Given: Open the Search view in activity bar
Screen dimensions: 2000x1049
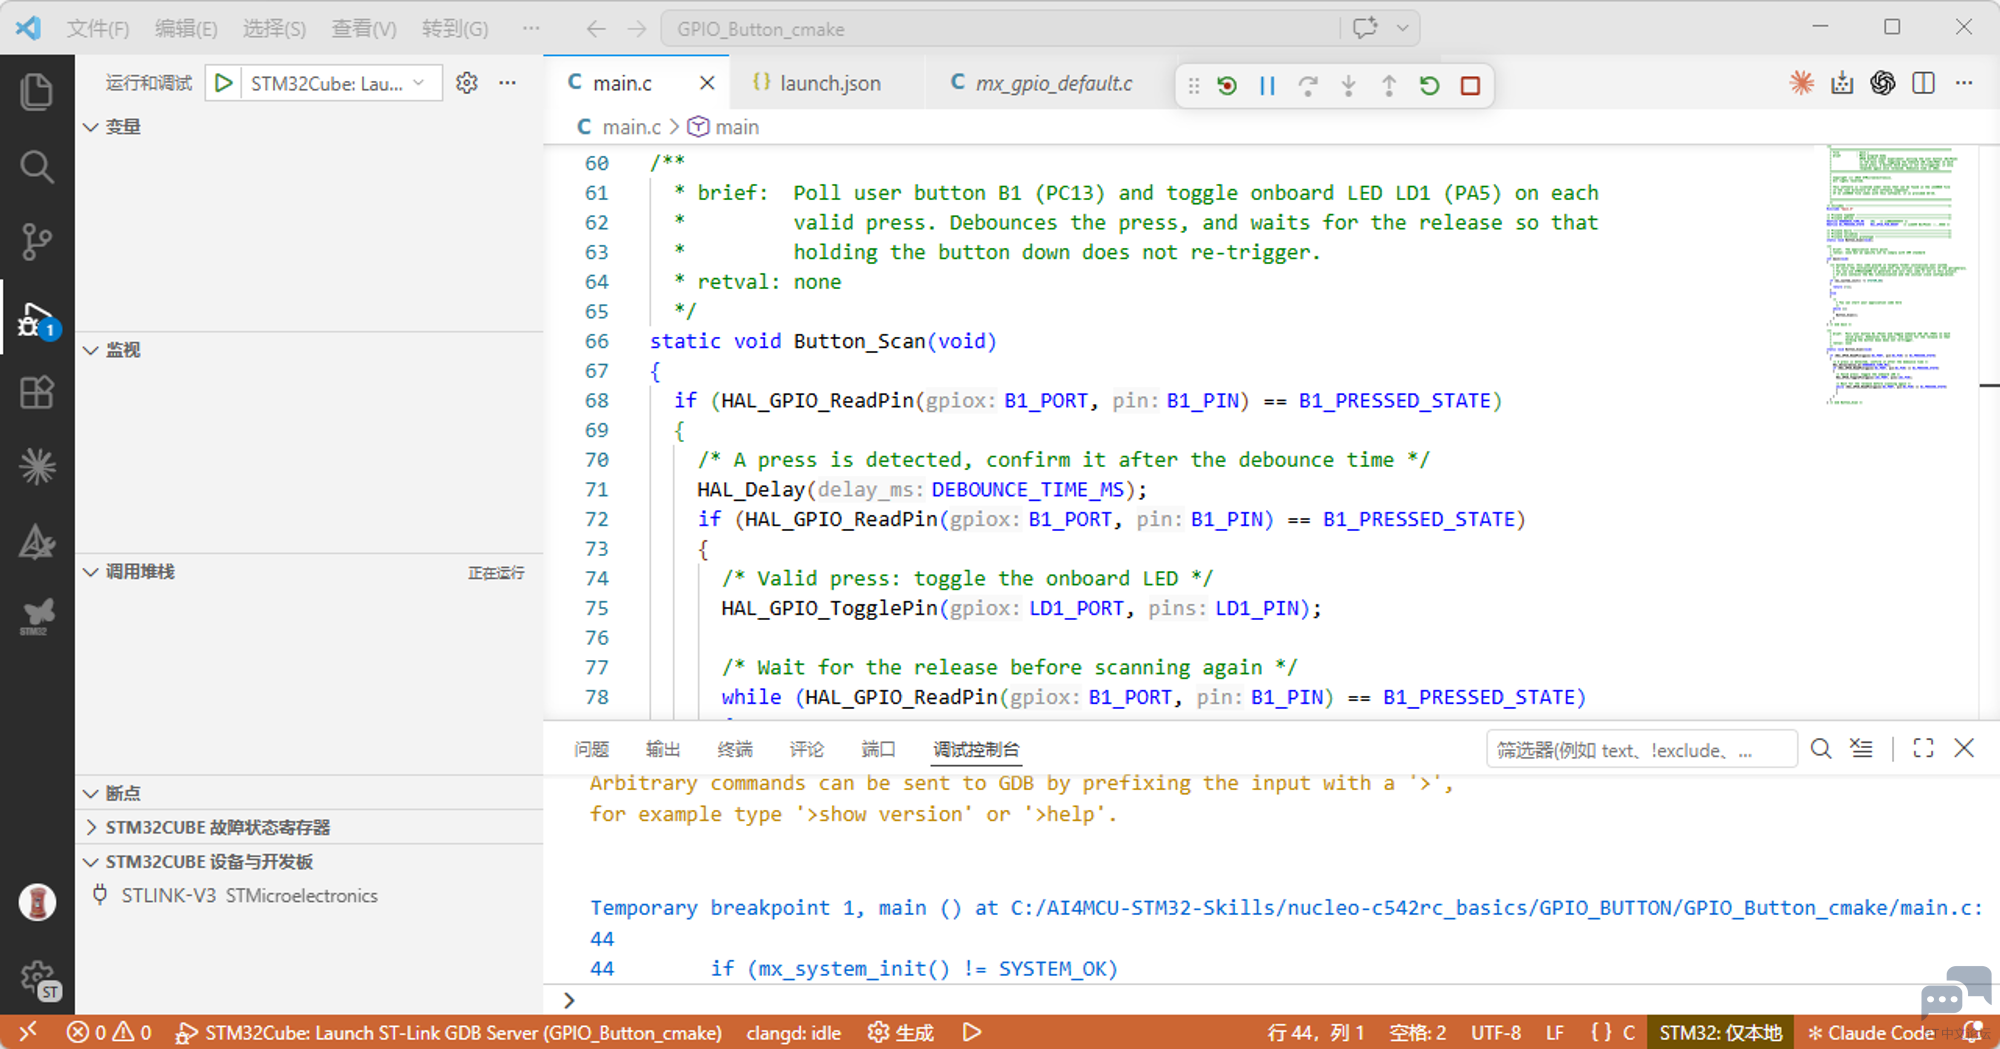Looking at the screenshot, I should 37,166.
